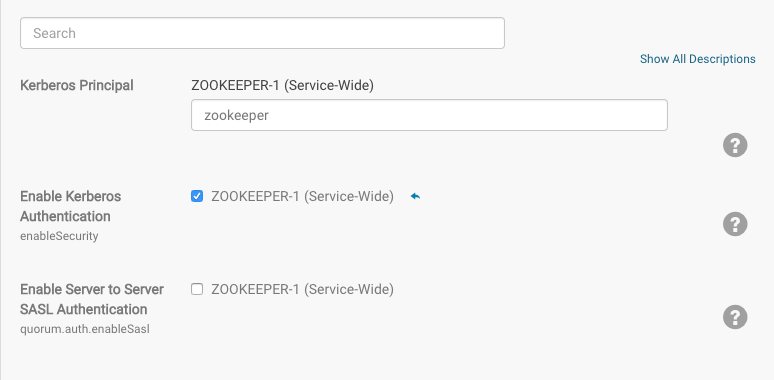Focus the configuration Search box
This screenshot has width=774, height=380.
(262, 33)
